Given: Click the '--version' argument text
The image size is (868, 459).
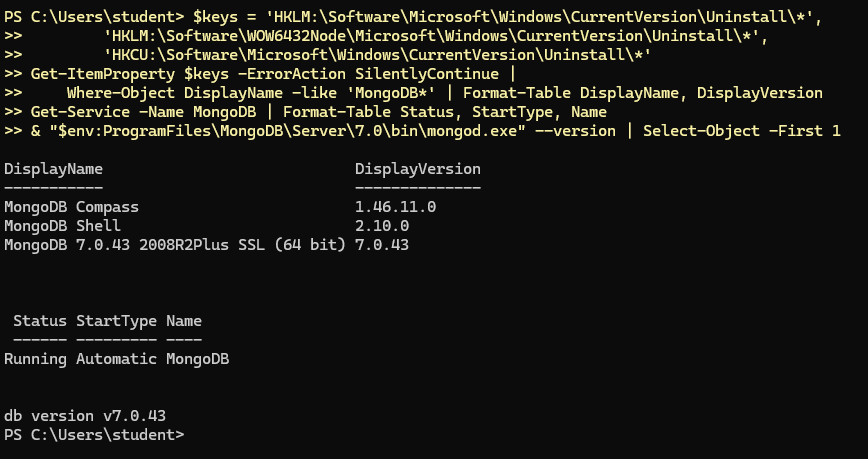Looking at the screenshot, I should [575, 131].
